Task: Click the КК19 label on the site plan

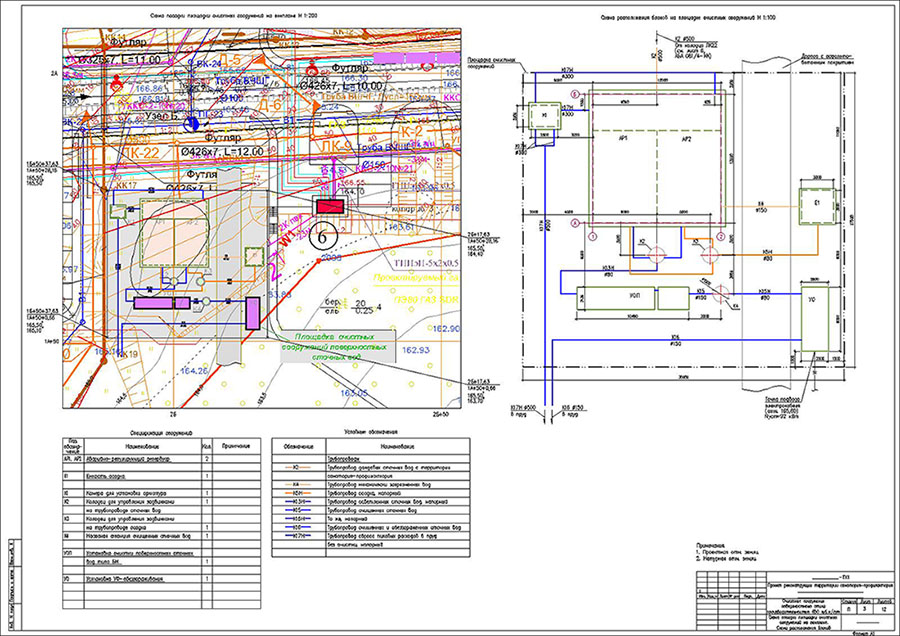Action: pos(127,355)
